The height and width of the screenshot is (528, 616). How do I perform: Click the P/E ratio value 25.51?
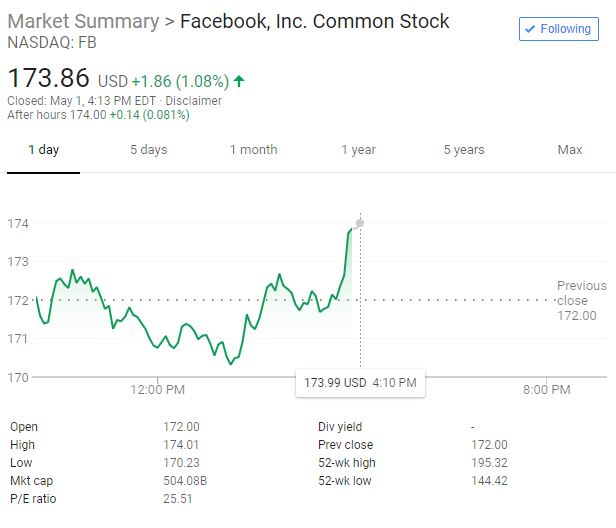point(178,499)
